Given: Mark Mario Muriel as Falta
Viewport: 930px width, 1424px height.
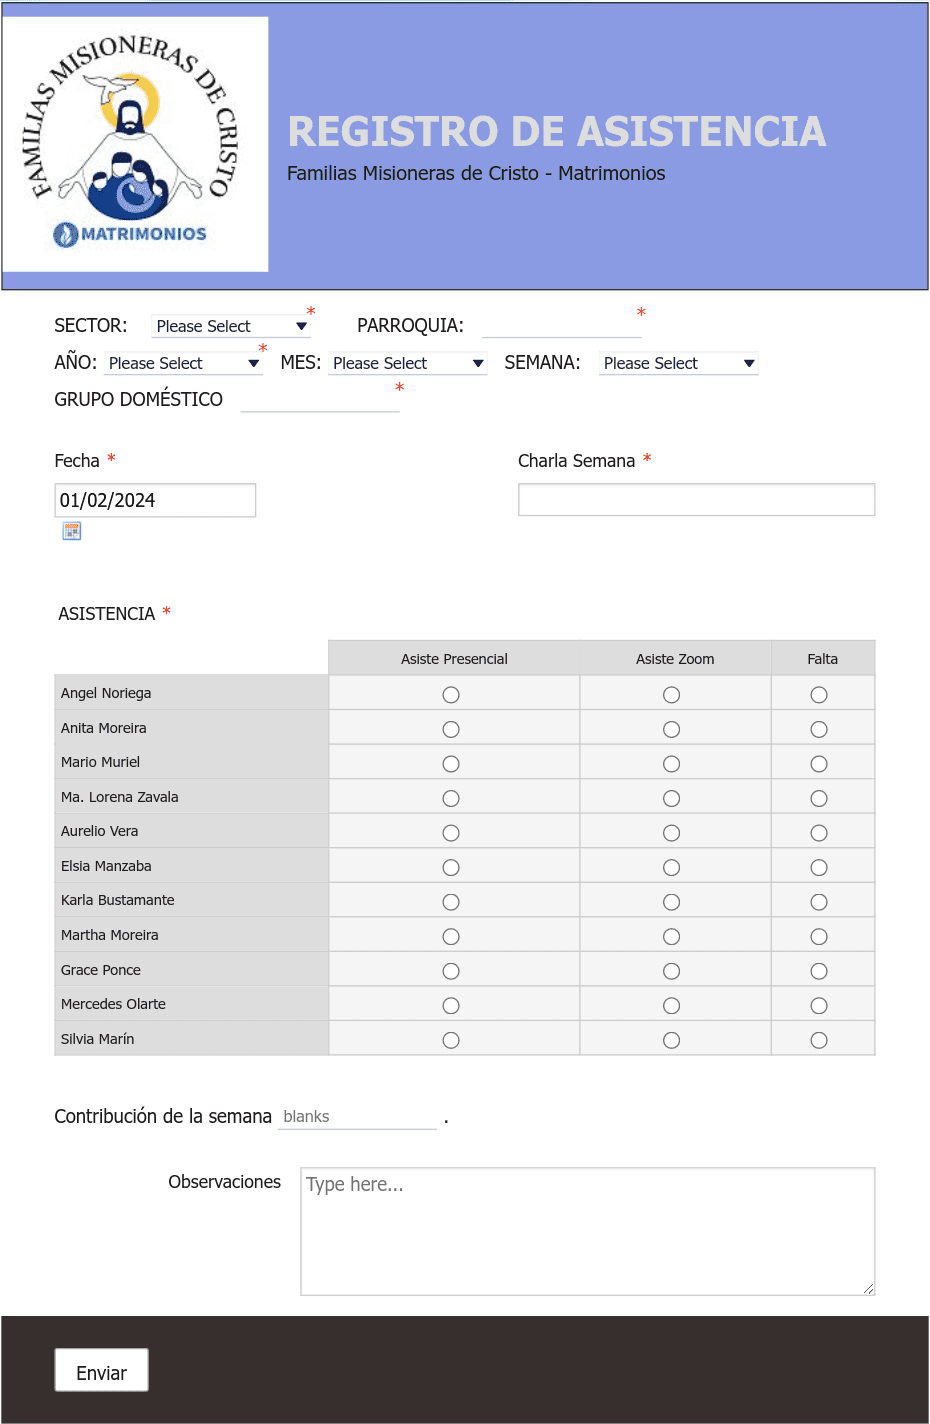Looking at the screenshot, I should click(819, 764).
